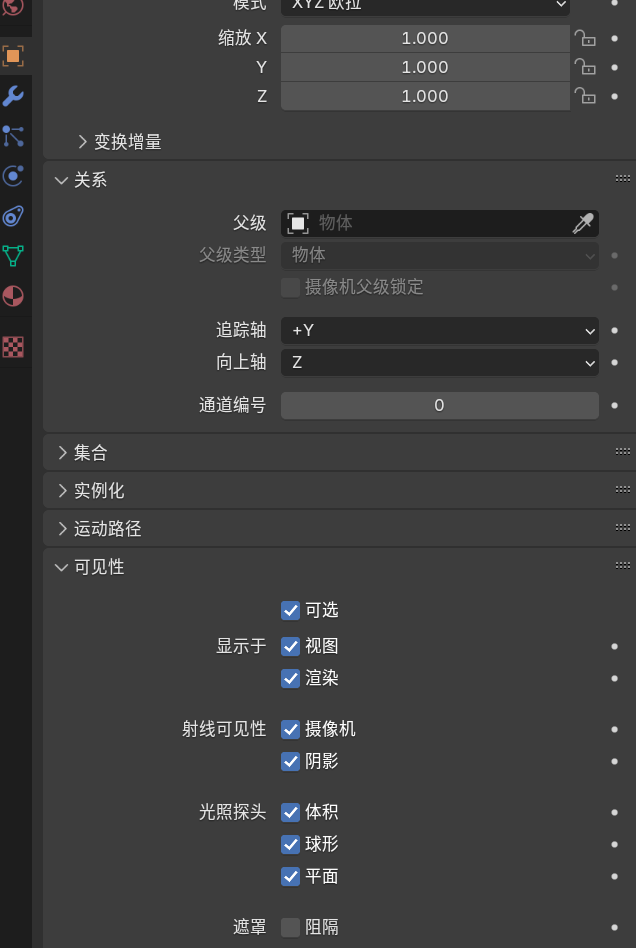Open the 向上轴 dropdown
The height and width of the screenshot is (948, 636).
(x=440, y=363)
